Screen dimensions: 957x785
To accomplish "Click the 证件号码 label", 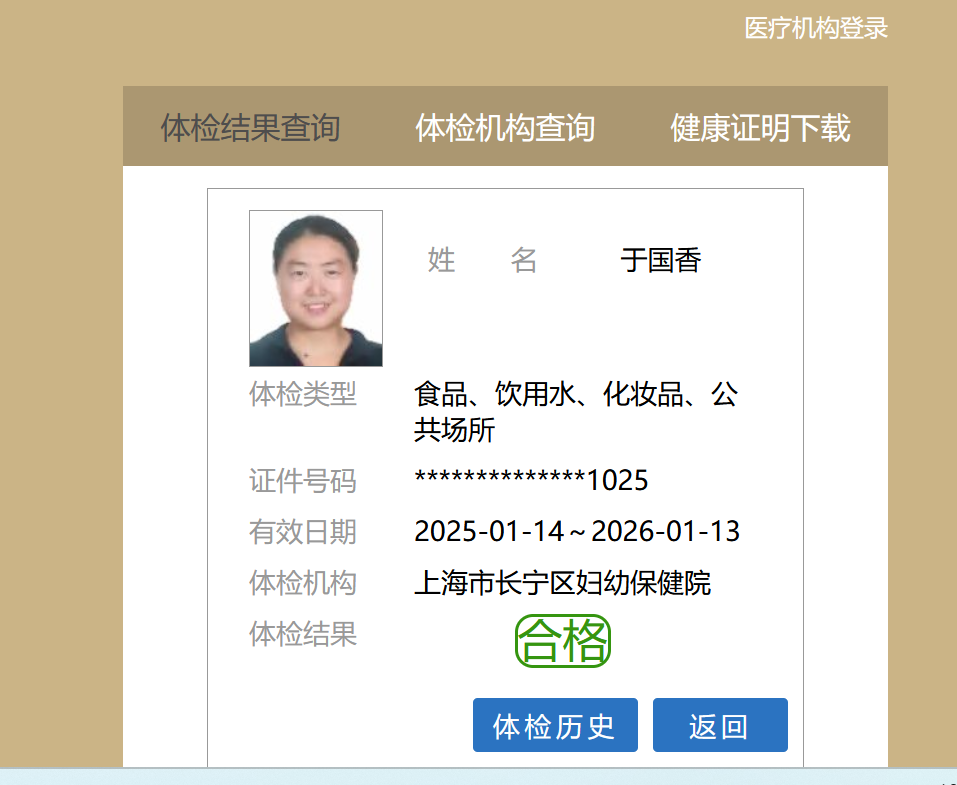I will click(x=303, y=481).
